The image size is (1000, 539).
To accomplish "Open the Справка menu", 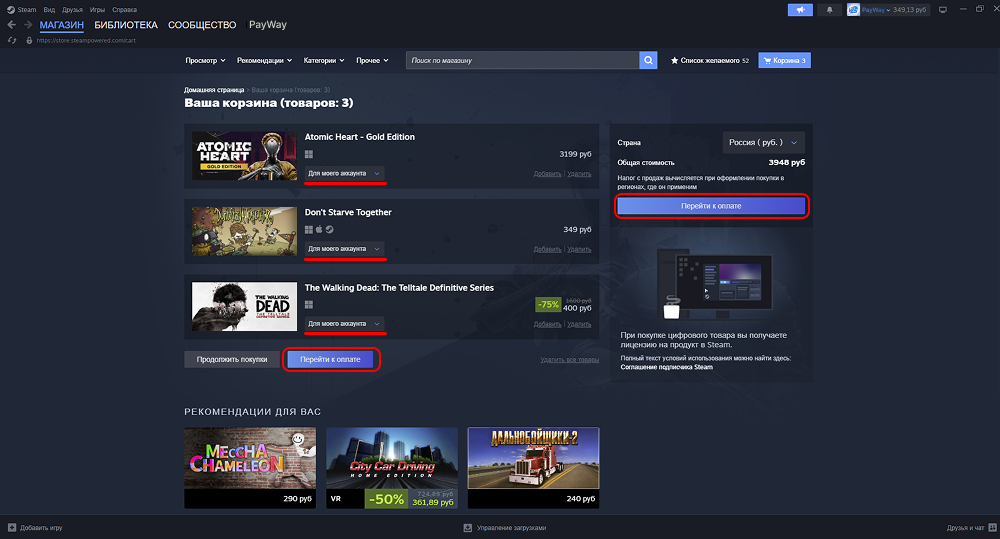I will click(x=124, y=10).
